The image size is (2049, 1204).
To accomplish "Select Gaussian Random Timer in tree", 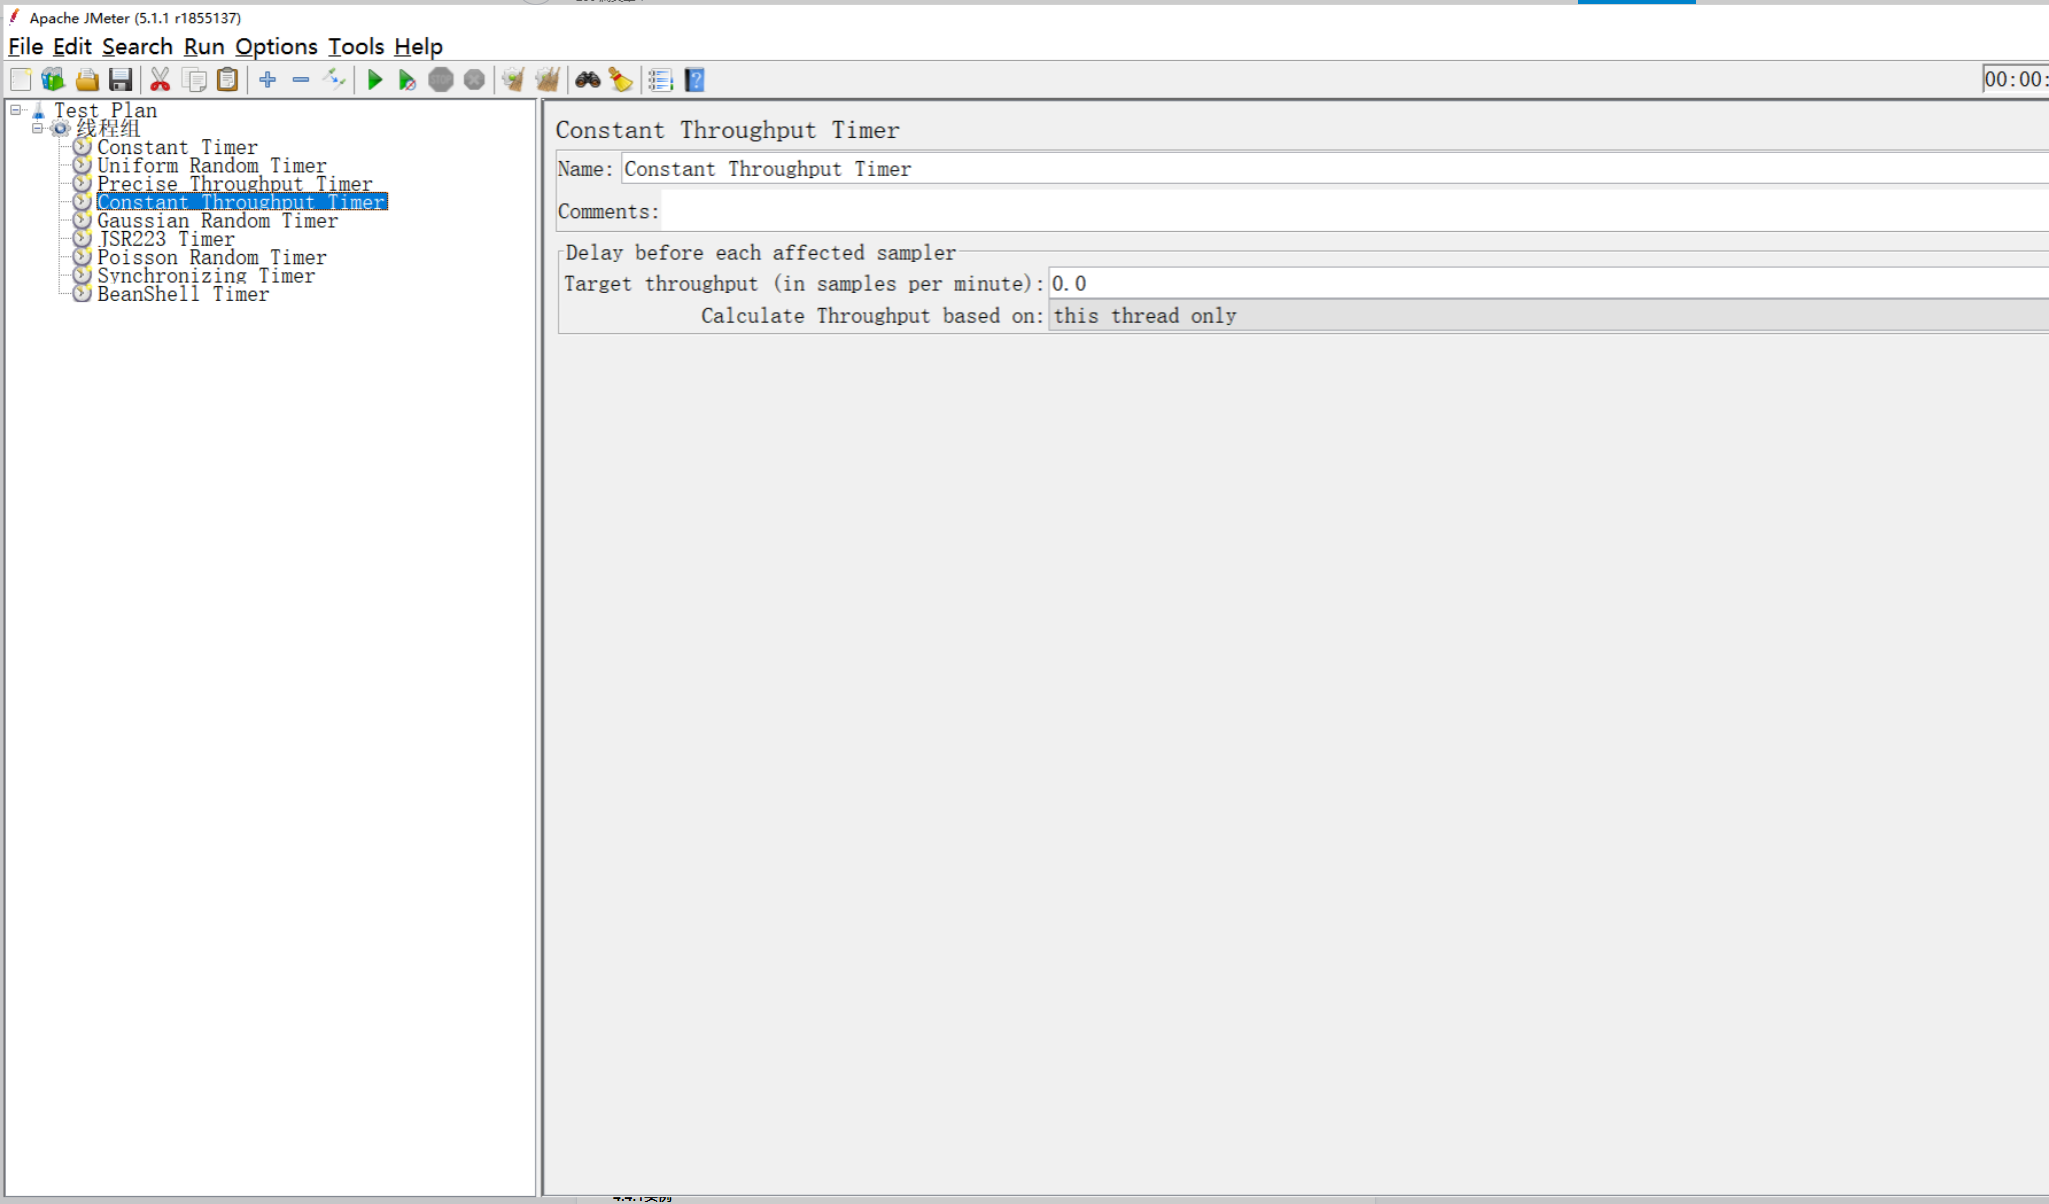I will pos(217,221).
